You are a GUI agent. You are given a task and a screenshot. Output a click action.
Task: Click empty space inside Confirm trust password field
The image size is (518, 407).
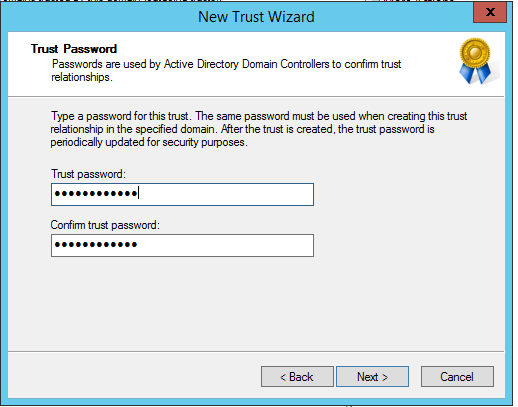click(227, 245)
